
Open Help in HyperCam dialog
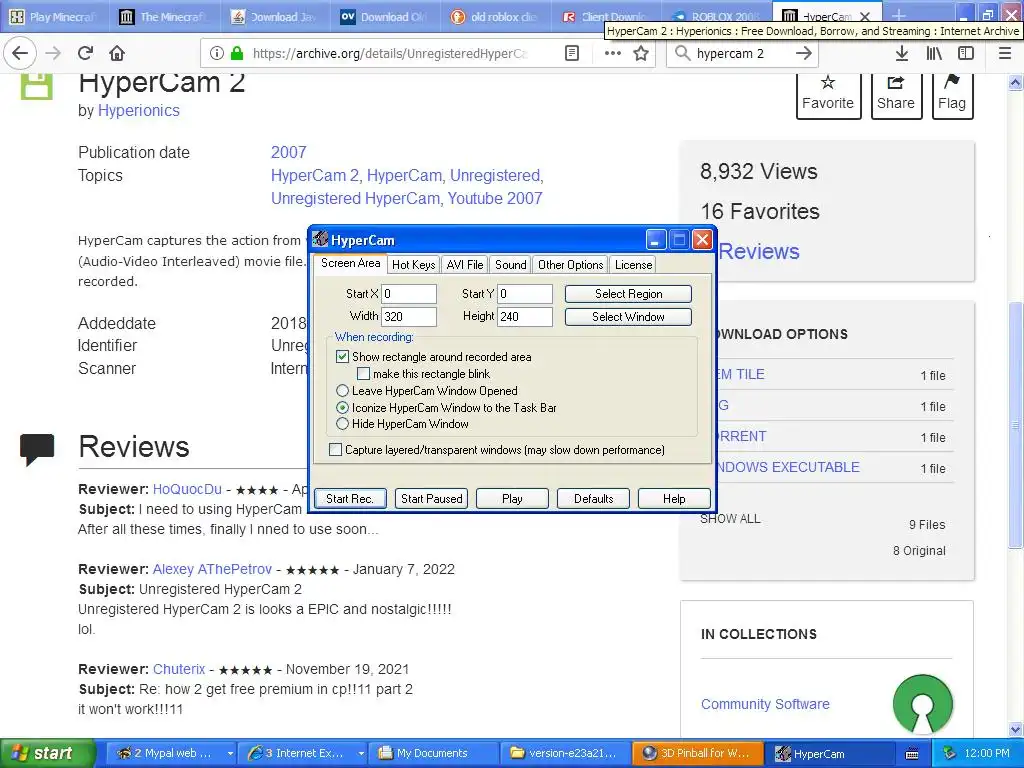[x=674, y=499]
